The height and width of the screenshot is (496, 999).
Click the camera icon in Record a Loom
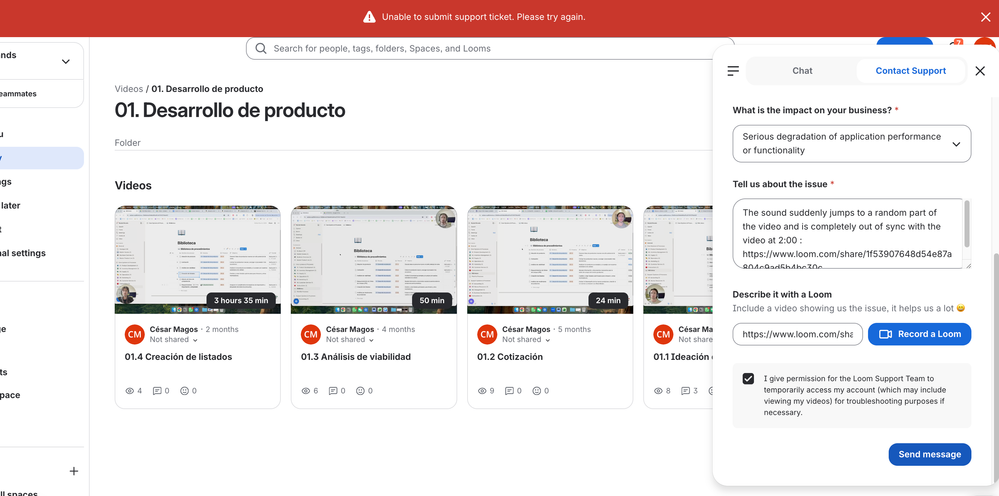[x=885, y=334]
